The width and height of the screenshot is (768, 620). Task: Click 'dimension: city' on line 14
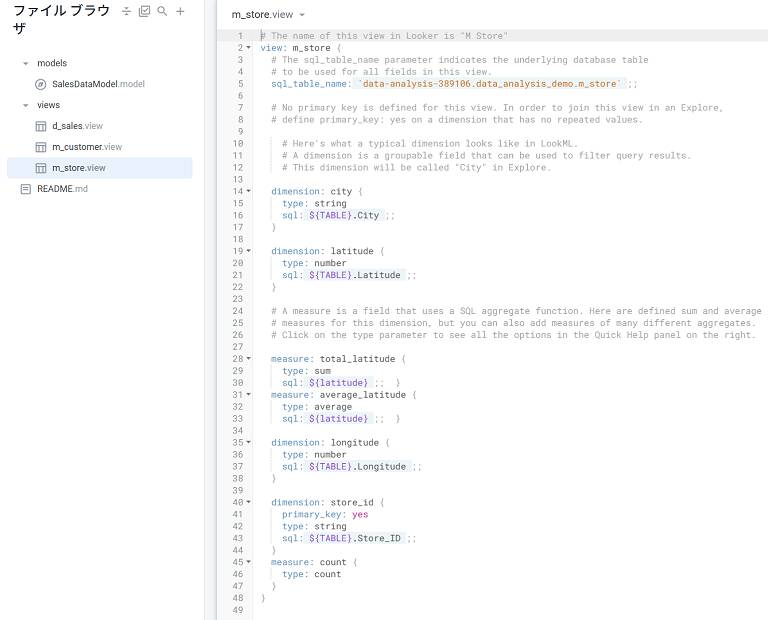coord(312,191)
